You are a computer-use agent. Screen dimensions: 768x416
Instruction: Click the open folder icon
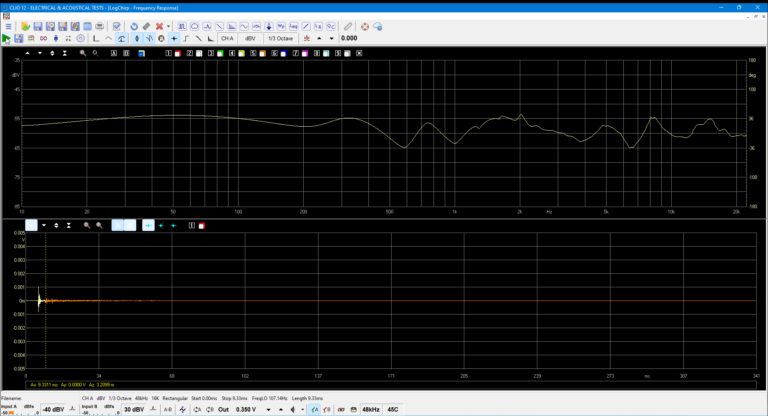click(24, 26)
